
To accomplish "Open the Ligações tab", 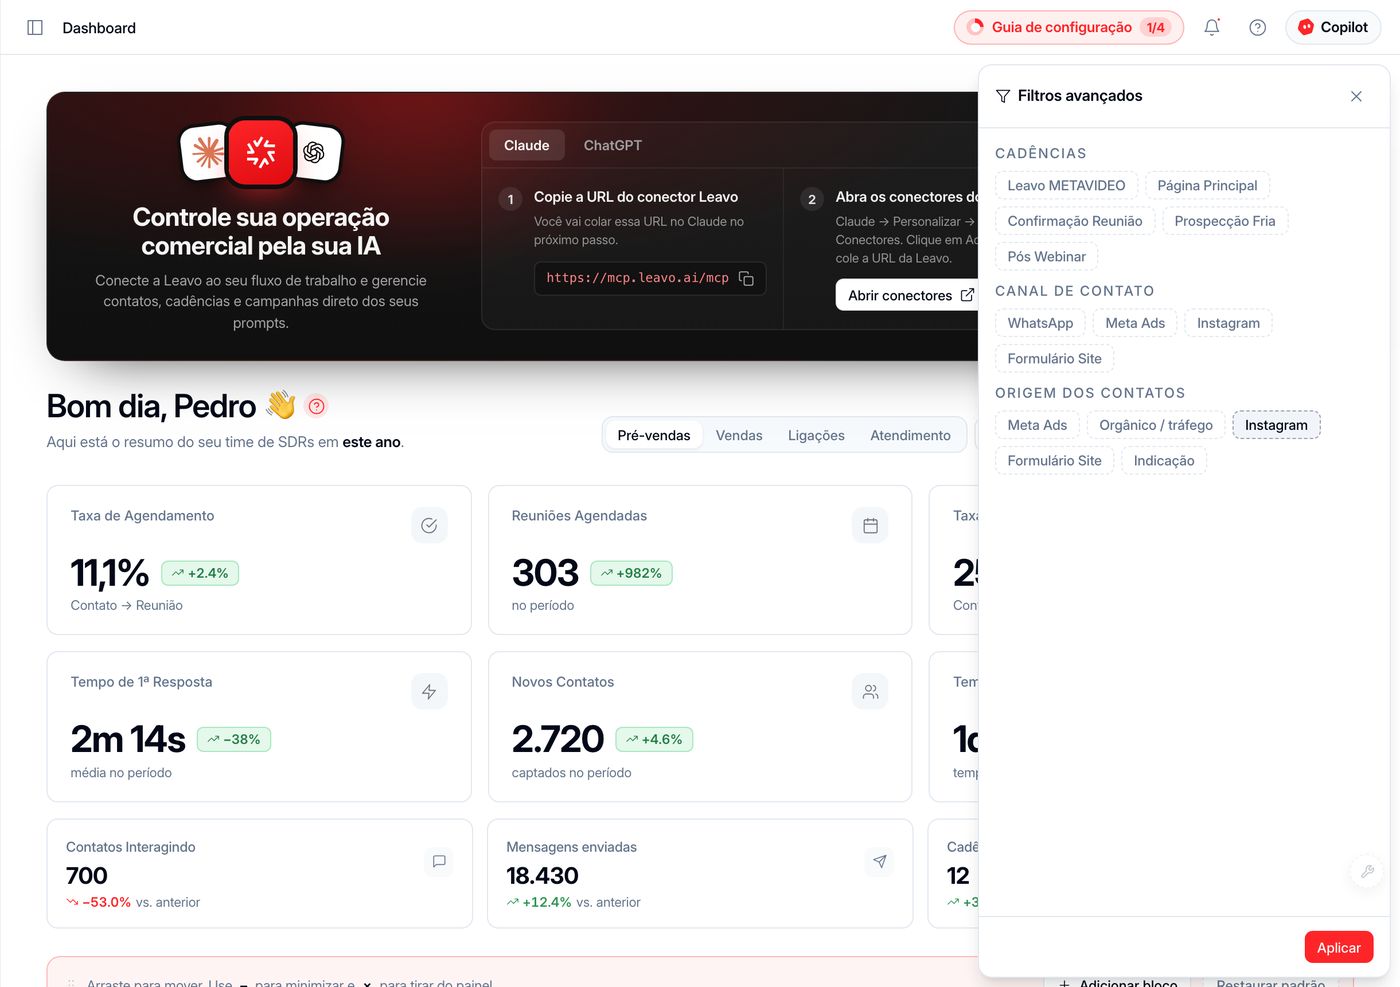I will pos(816,435).
